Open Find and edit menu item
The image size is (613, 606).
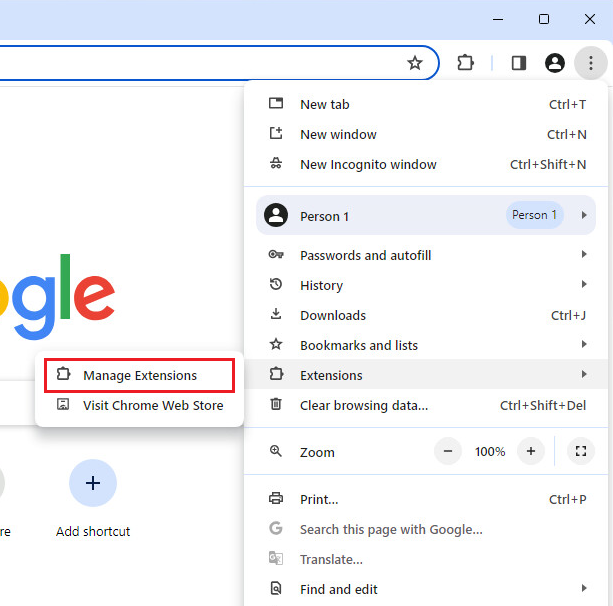click(x=426, y=589)
